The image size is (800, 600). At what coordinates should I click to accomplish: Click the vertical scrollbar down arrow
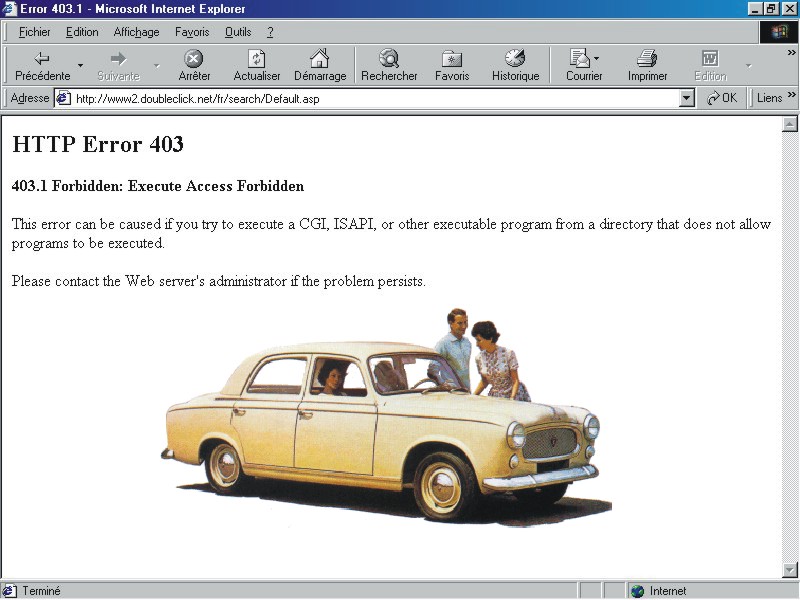(789, 570)
